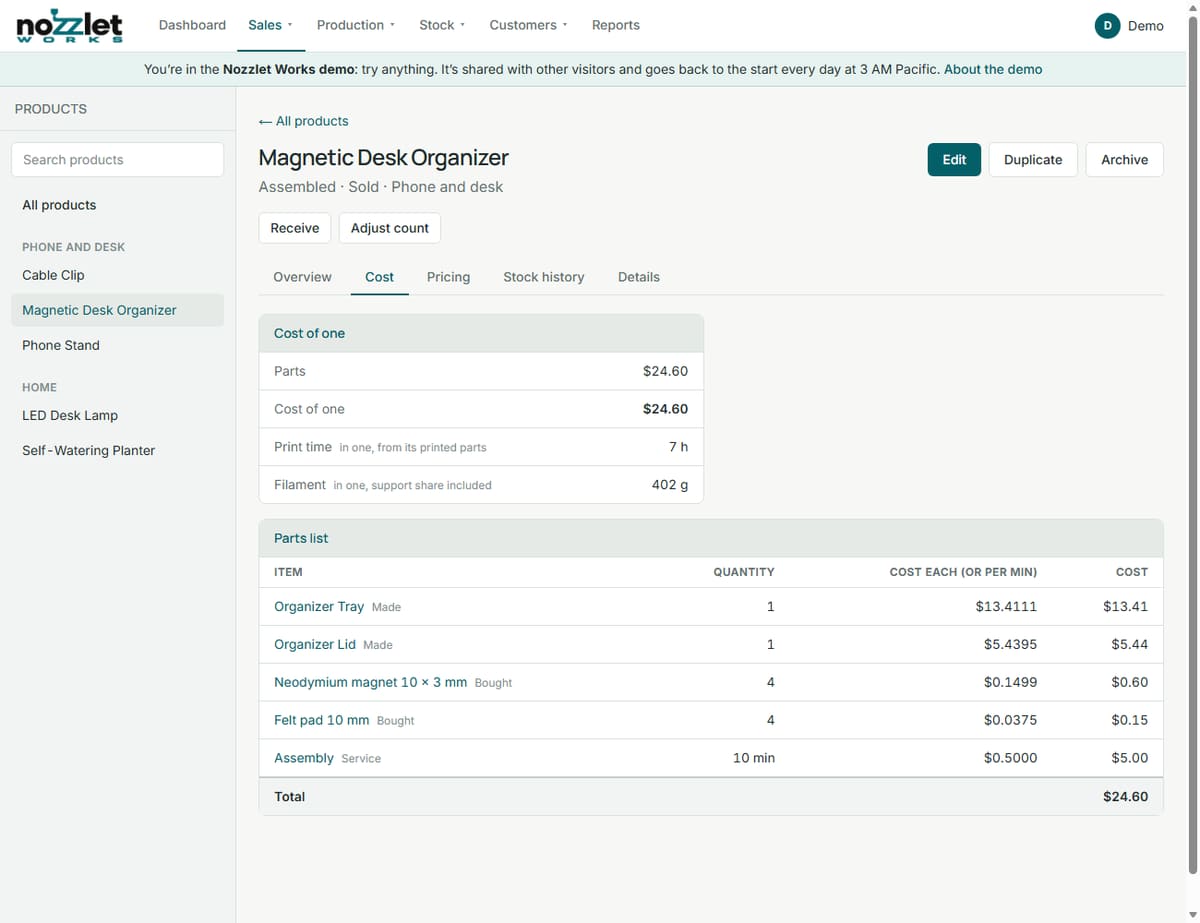
Task: Open the Organizer Tray part link
Action: pos(319,606)
